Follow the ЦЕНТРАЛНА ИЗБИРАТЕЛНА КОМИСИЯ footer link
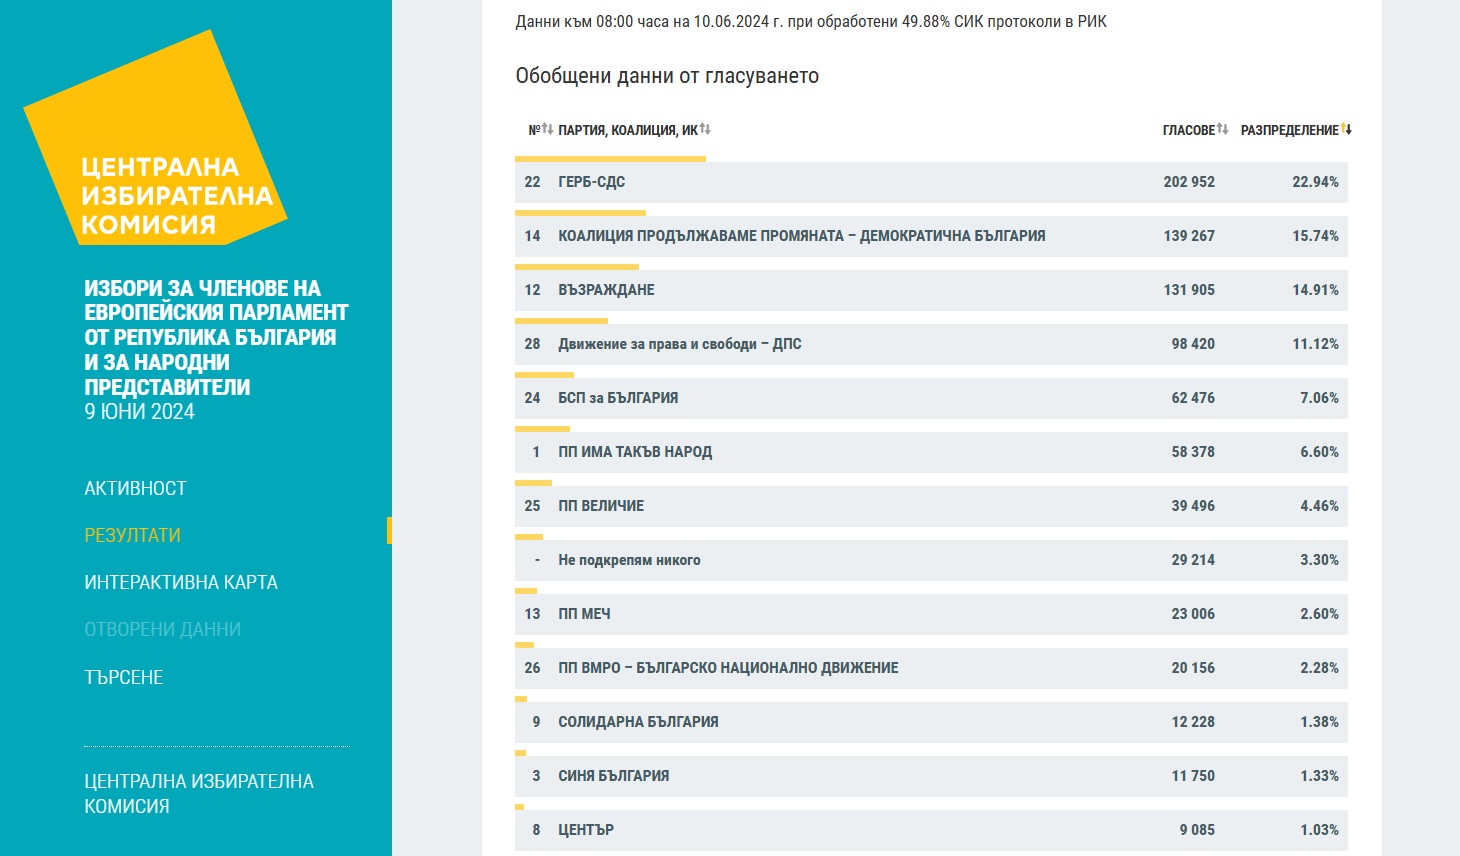 (198, 793)
